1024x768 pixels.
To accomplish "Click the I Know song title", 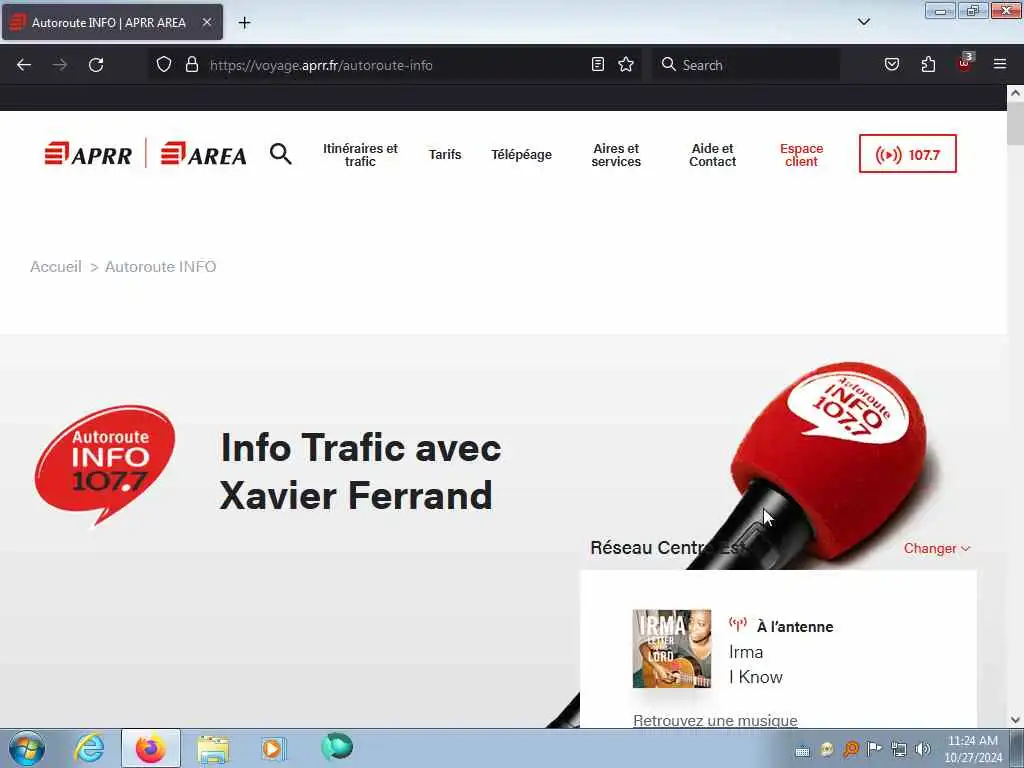I will coord(756,677).
